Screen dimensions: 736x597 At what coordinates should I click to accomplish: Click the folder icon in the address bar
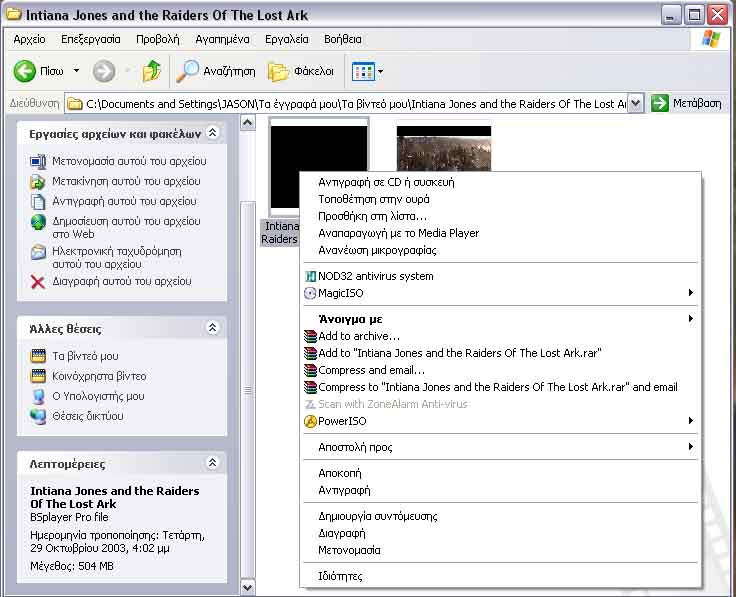pyautogui.click(x=75, y=104)
